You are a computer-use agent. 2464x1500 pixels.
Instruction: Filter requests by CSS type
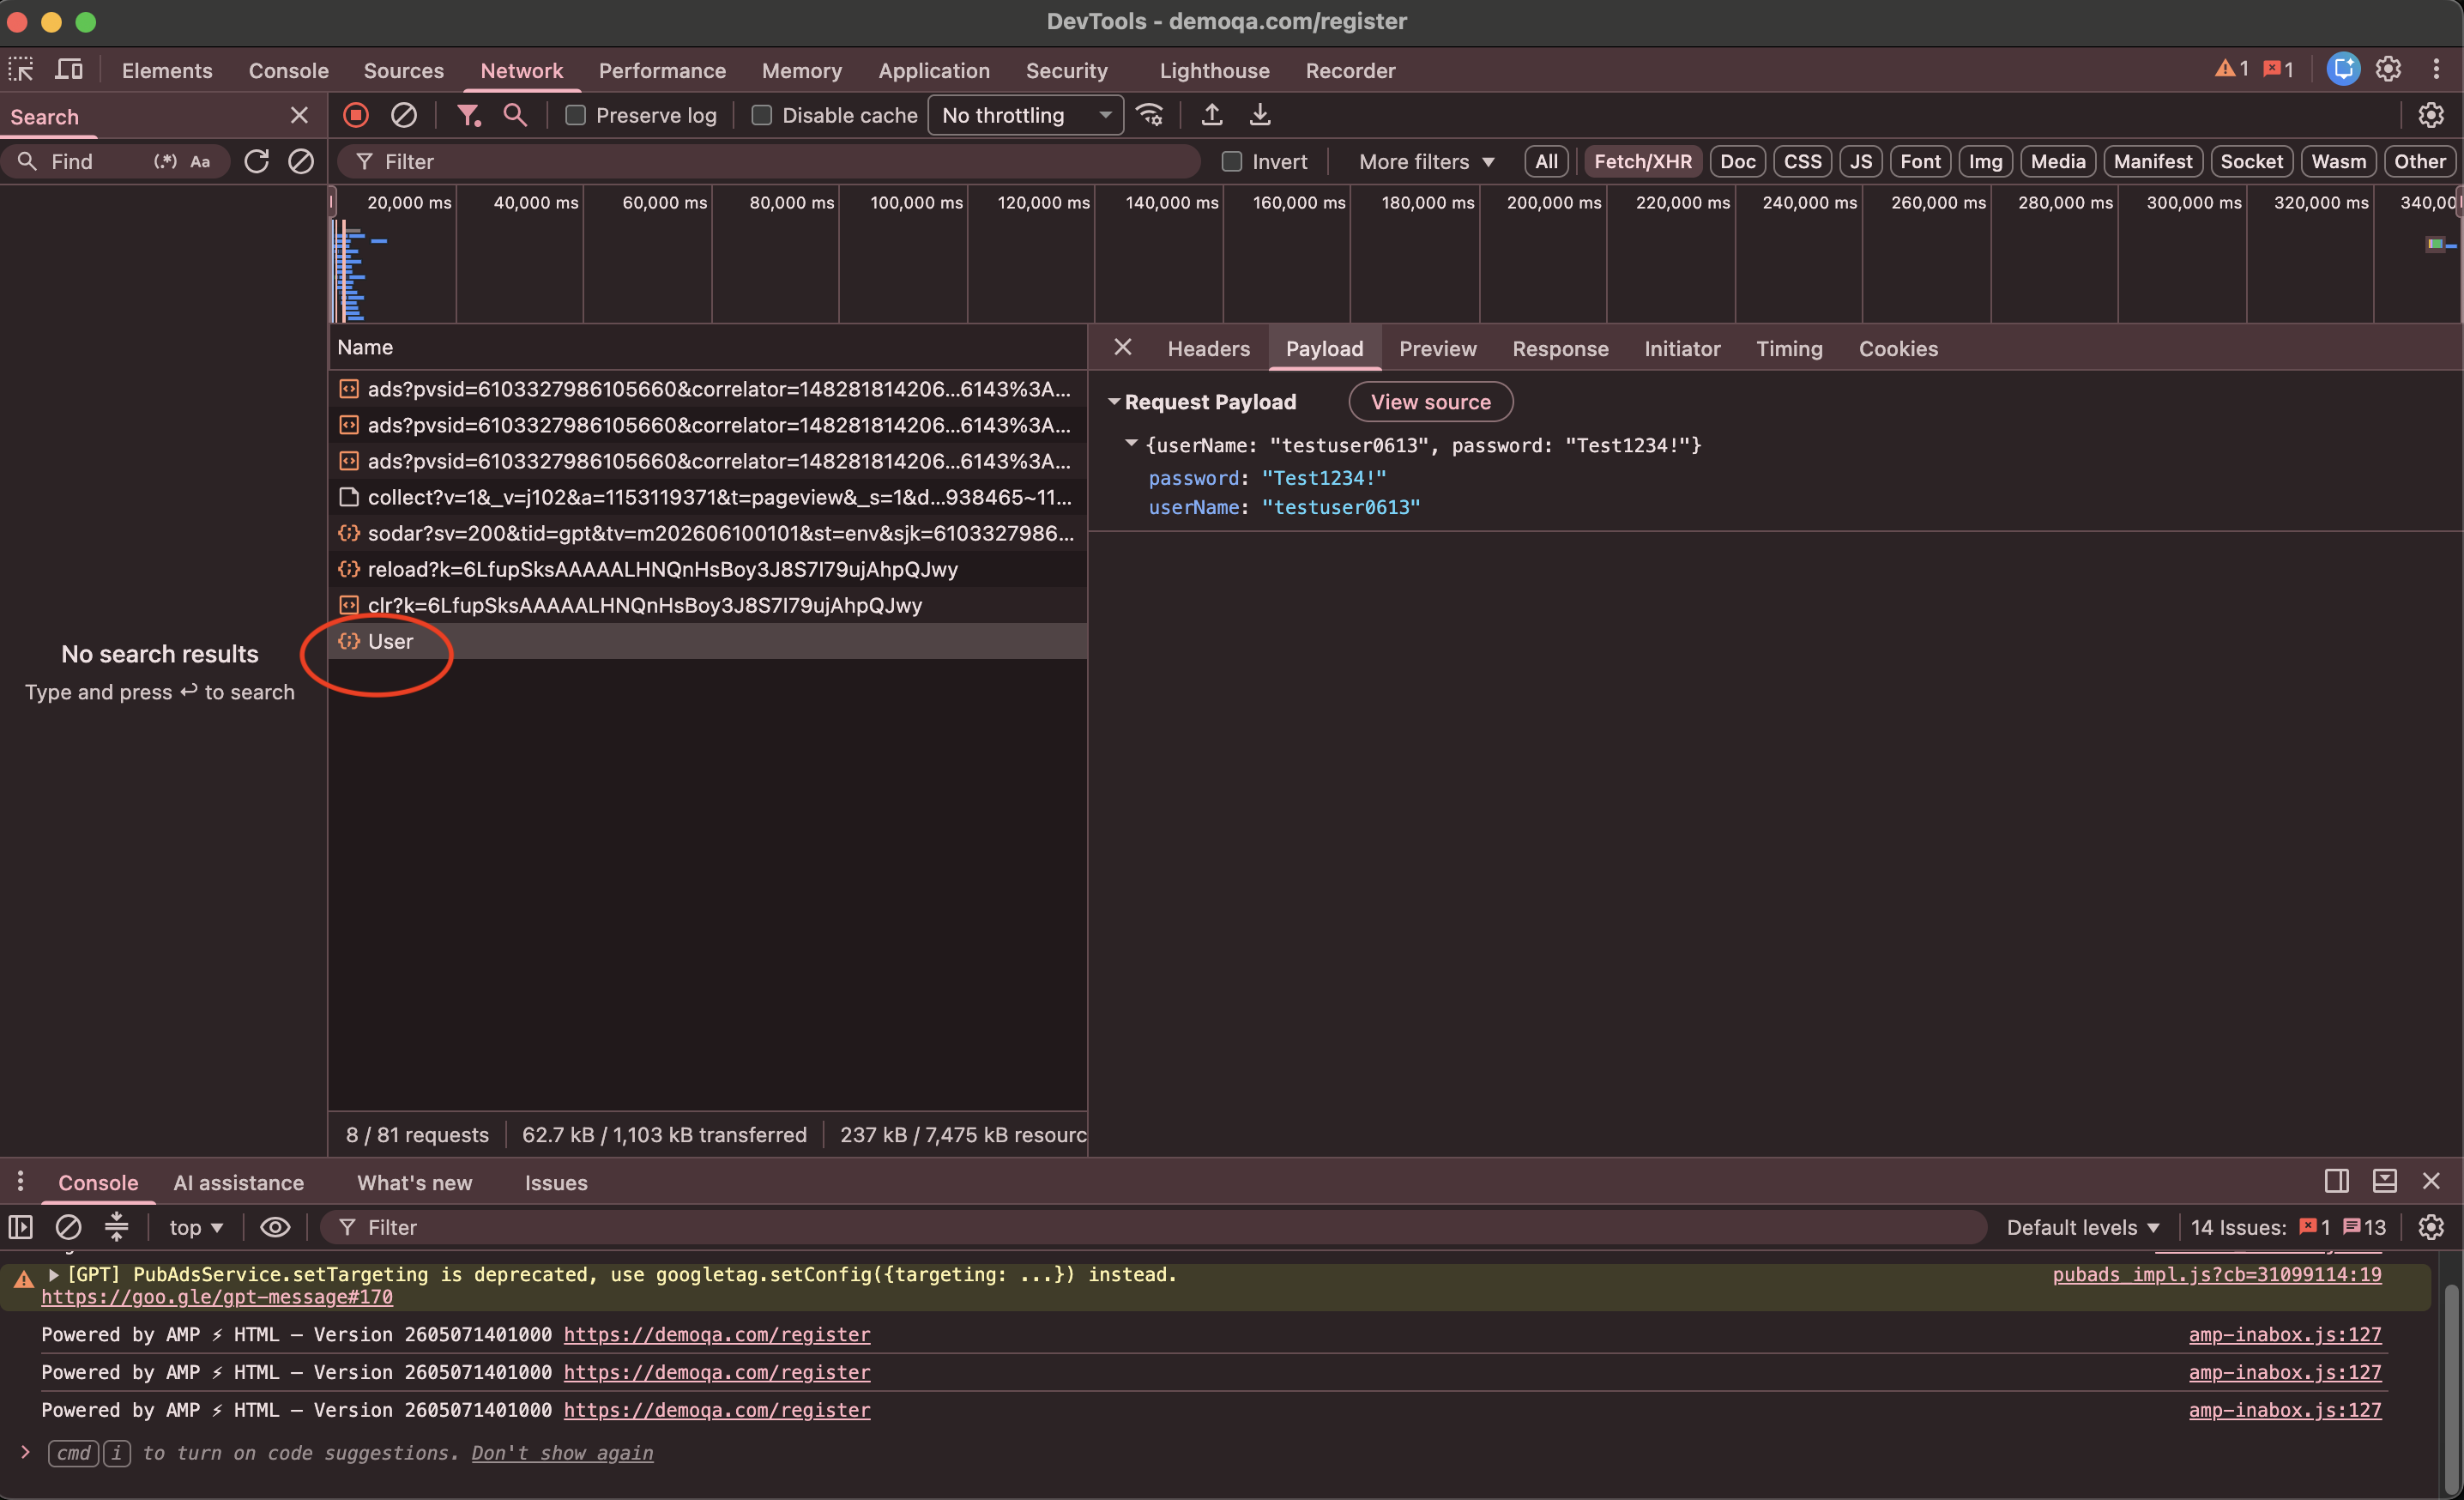[1802, 161]
